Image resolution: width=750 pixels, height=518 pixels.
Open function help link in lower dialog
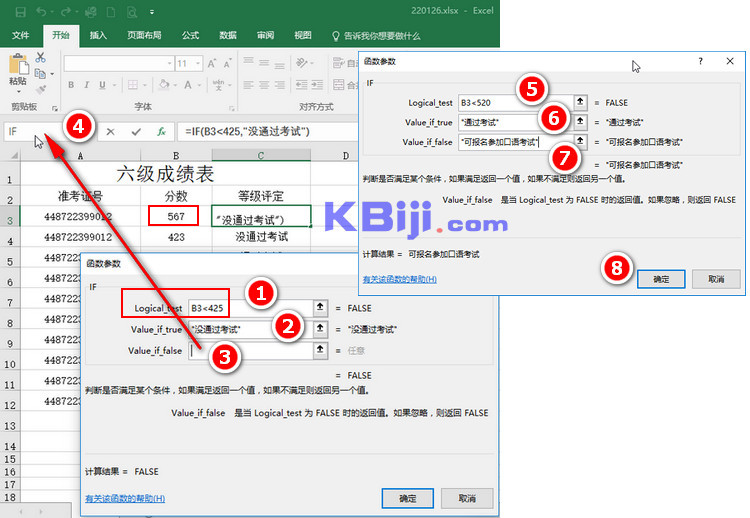tap(125, 498)
